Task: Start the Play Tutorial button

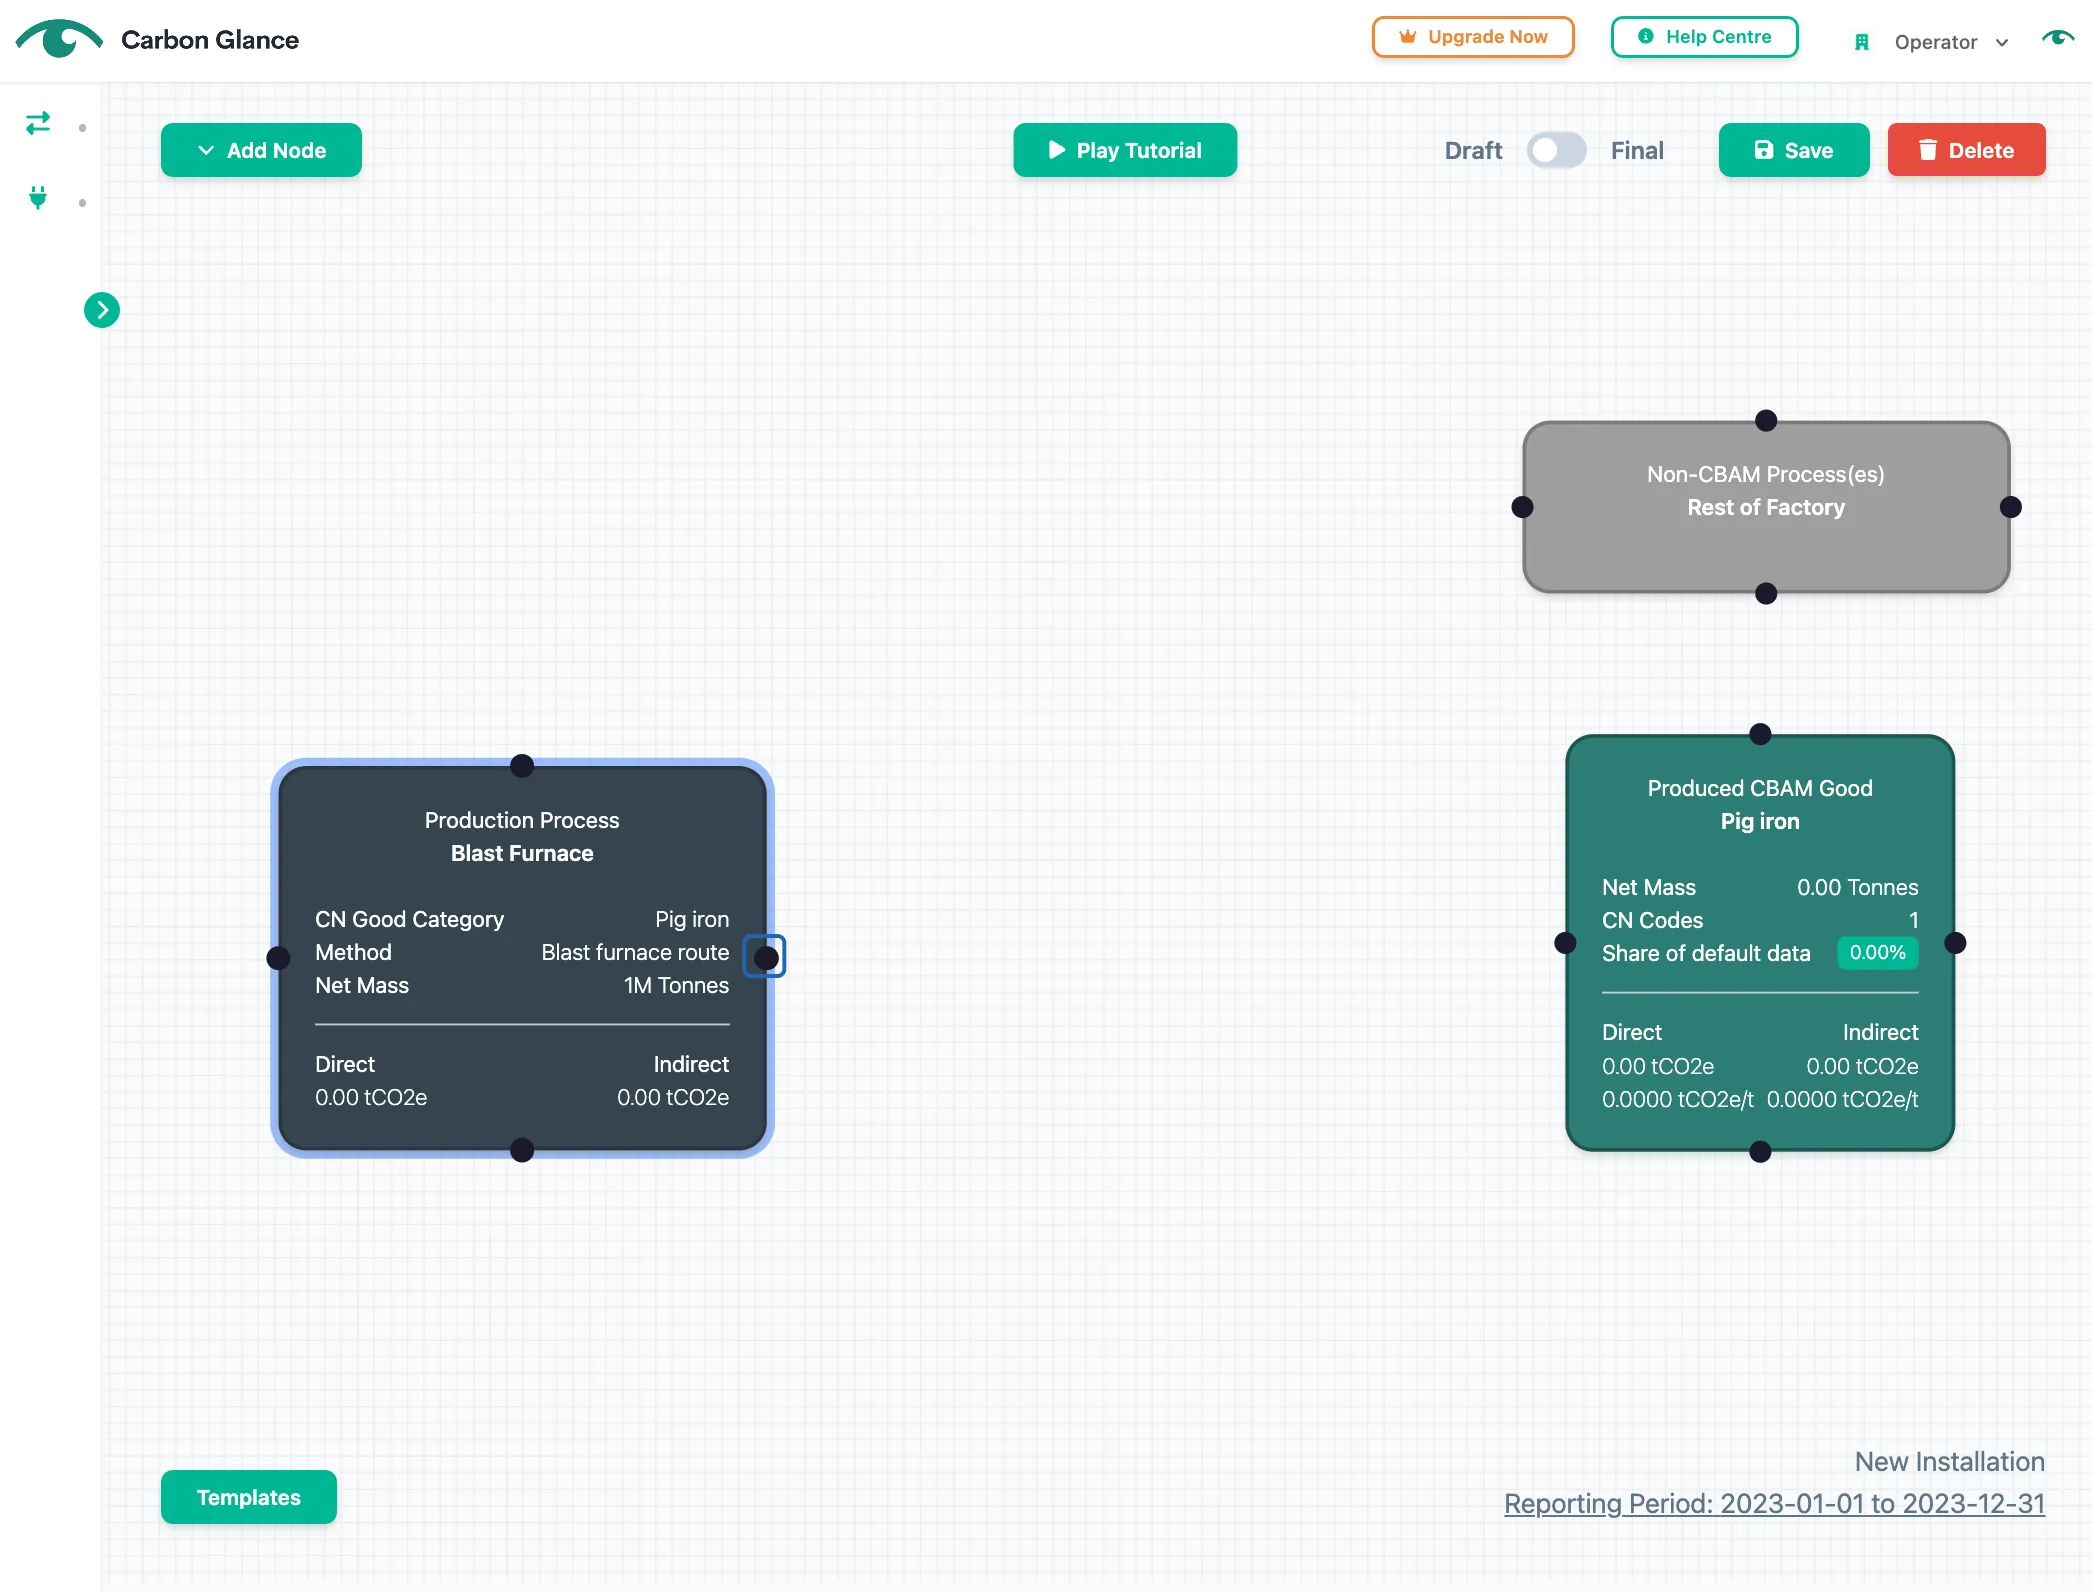Action: [1125, 150]
